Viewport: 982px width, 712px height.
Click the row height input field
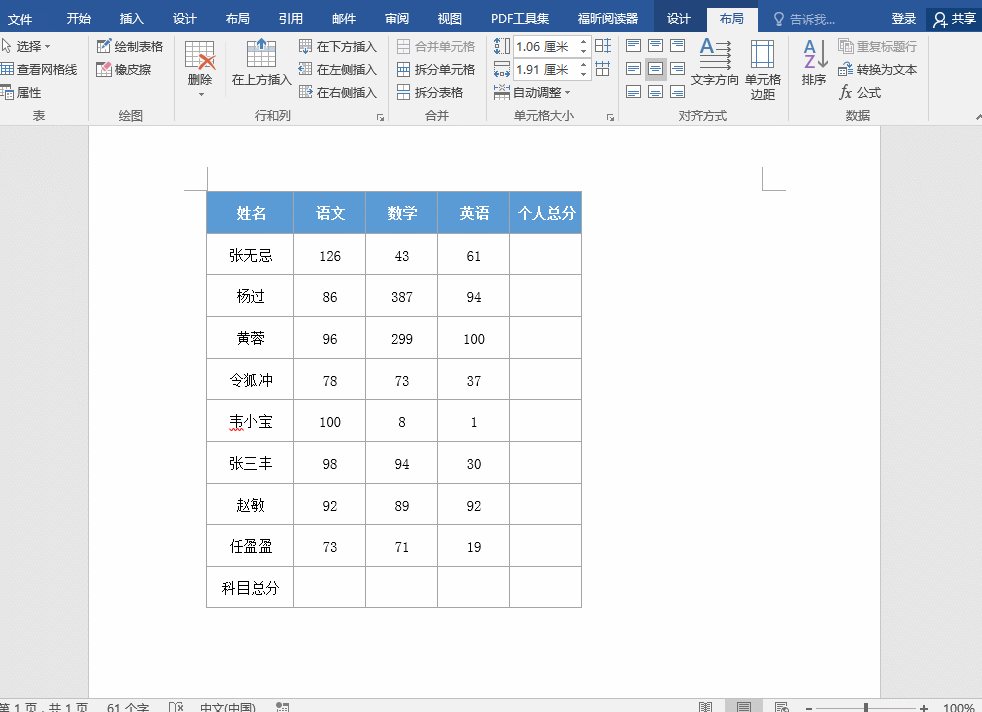click(544, 46)
